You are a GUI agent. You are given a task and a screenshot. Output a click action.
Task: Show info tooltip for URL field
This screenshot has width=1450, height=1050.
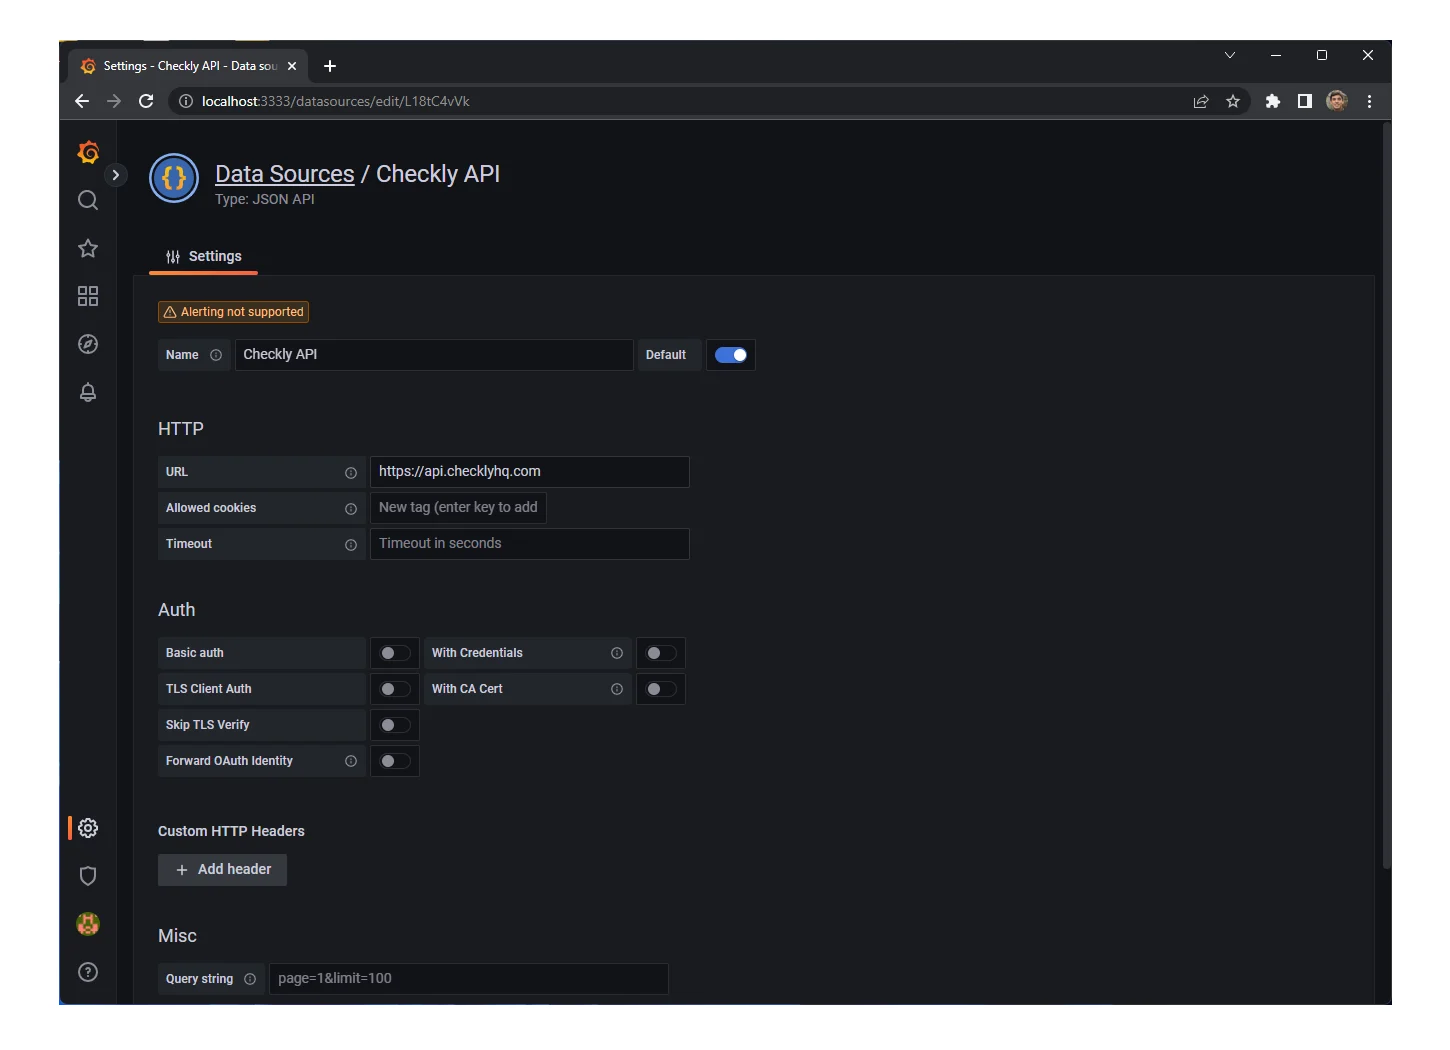pos(351,473)
